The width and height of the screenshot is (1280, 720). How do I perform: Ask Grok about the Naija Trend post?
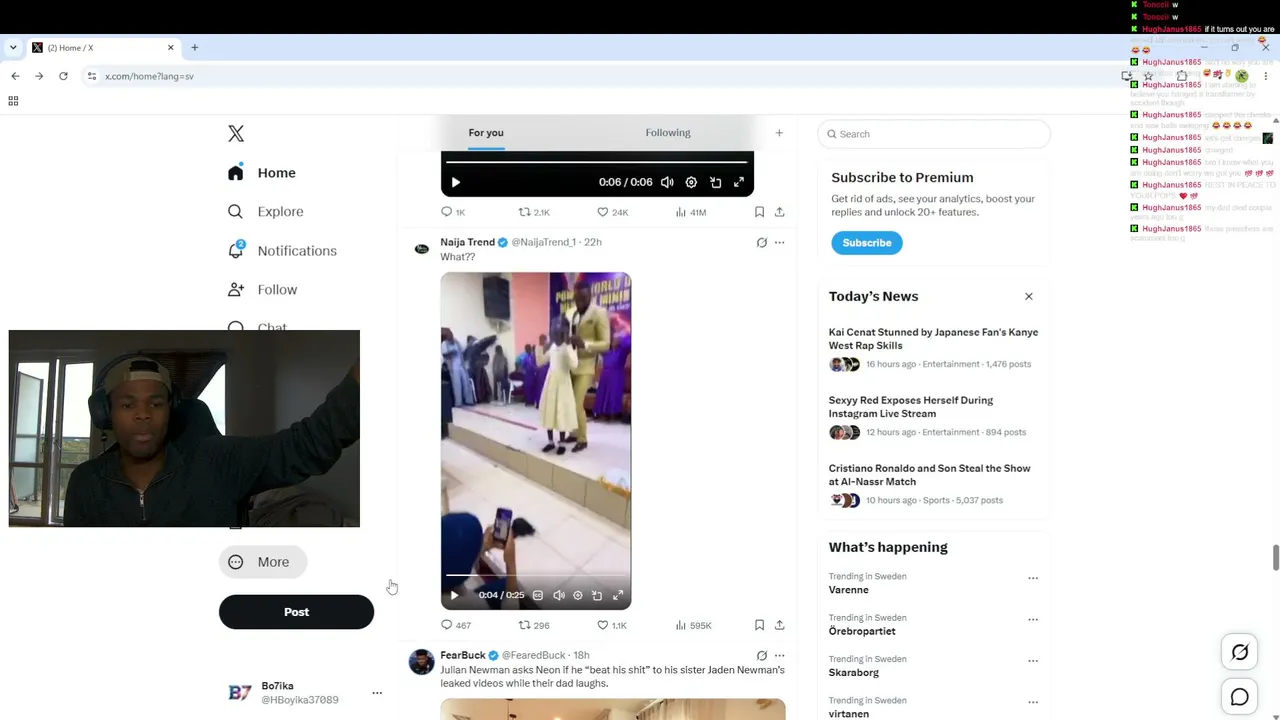click(x=762, y=242)
